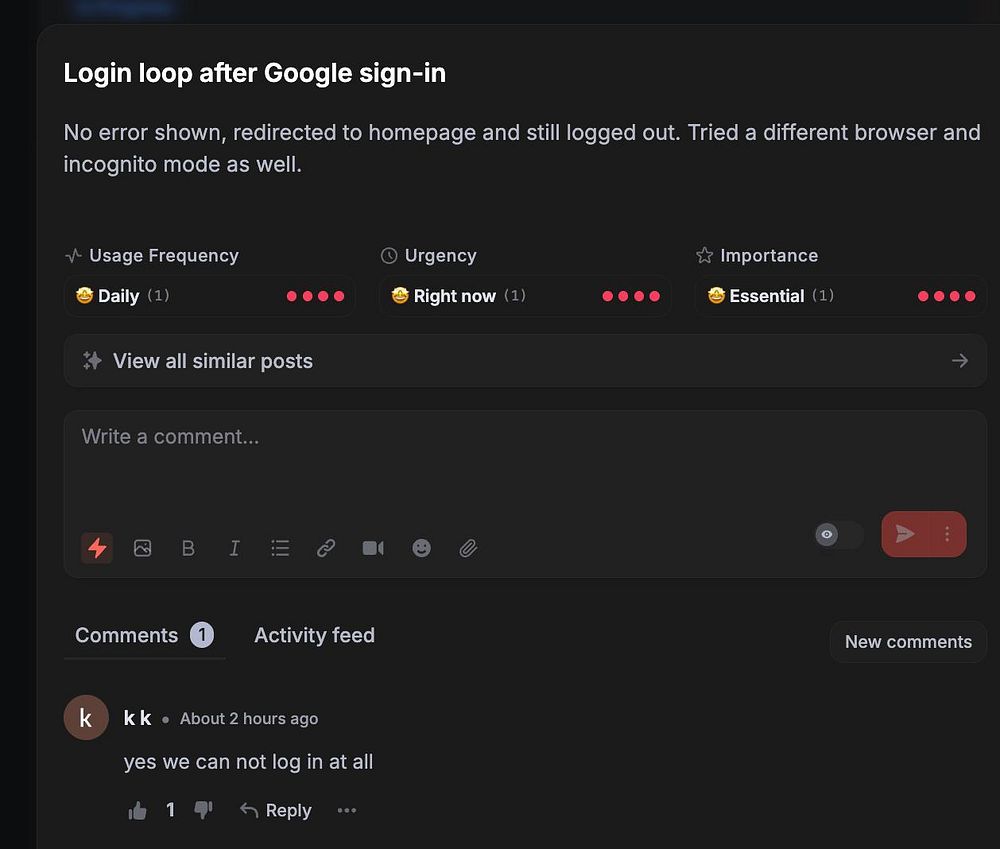Image resolution: width=1000 pixels, height=849 pixels.
Task: Attach a video recording
Action: coord(373,548)
